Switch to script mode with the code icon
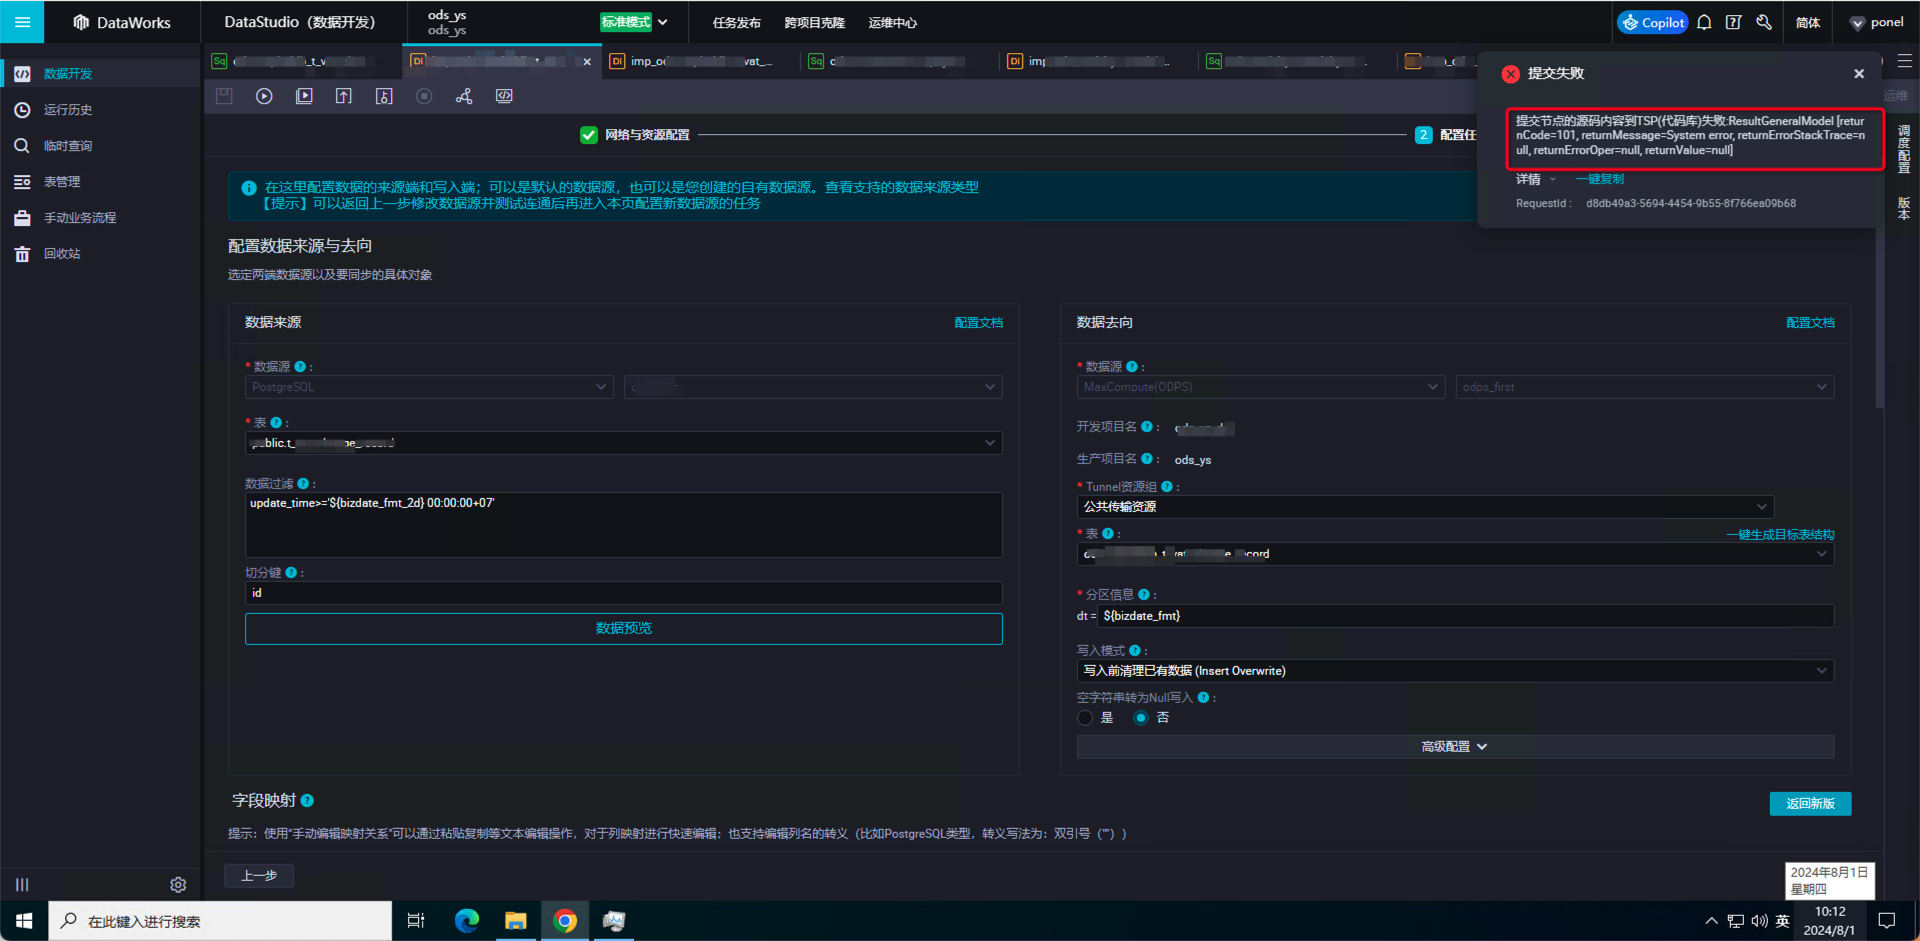Screen dimensions: 1920x941 (504, 96)
